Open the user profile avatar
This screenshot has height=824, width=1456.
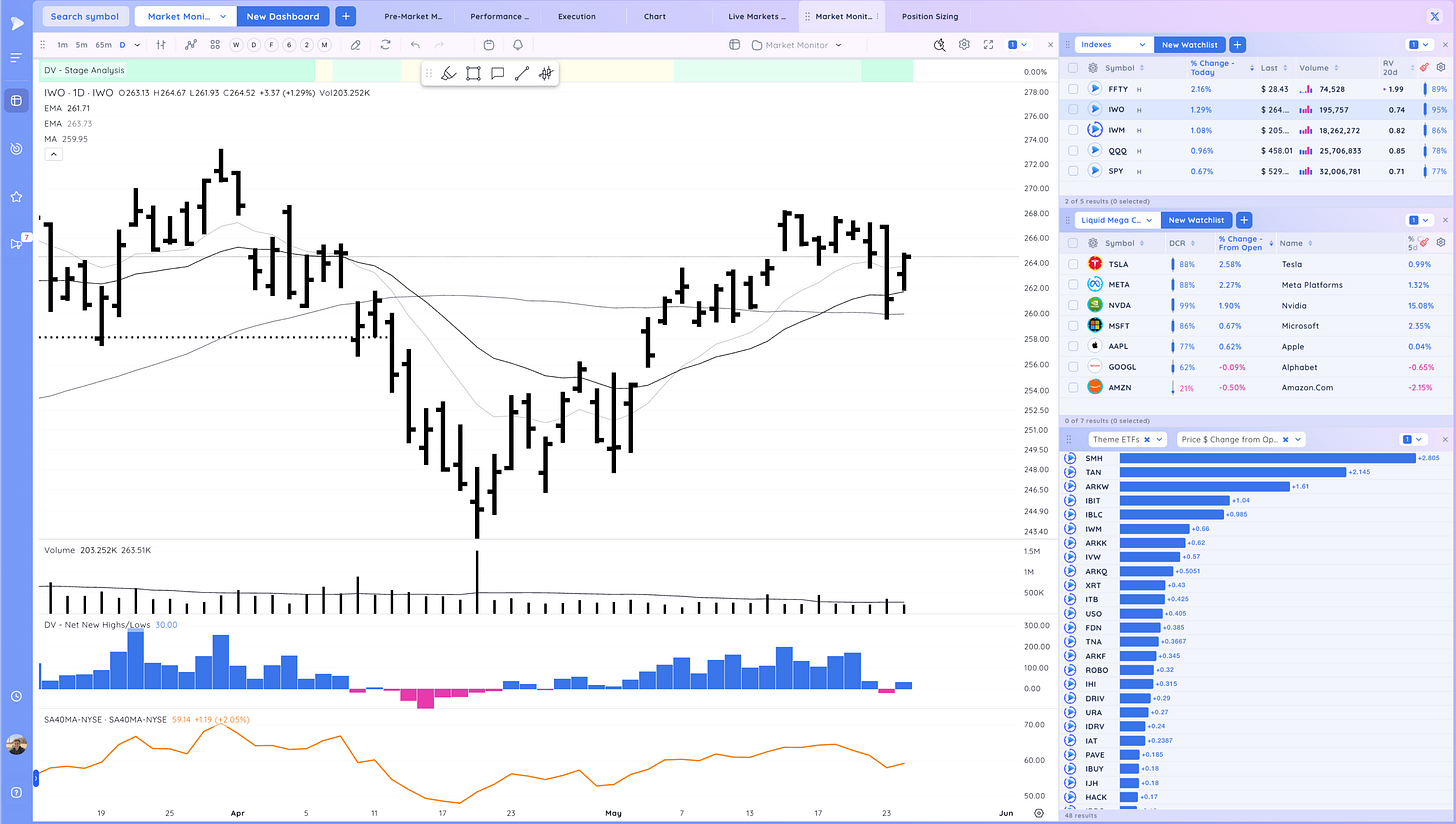16,745
